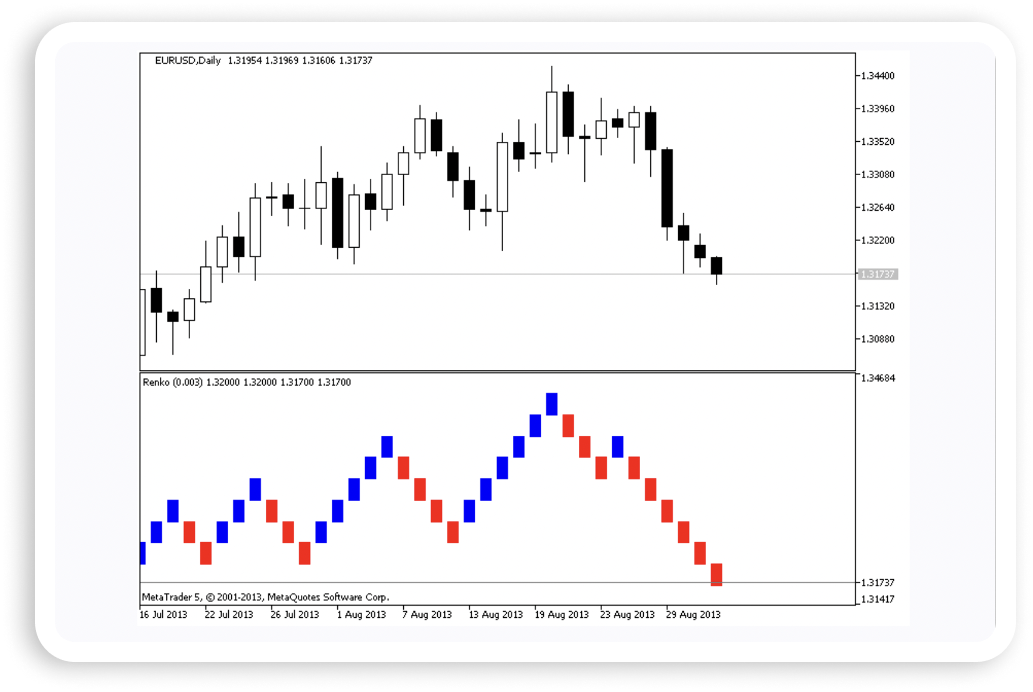1033x692 pixels.
Task: Click the highlighted 1.31737 price tag on upper chart
Action: [877, 274]
